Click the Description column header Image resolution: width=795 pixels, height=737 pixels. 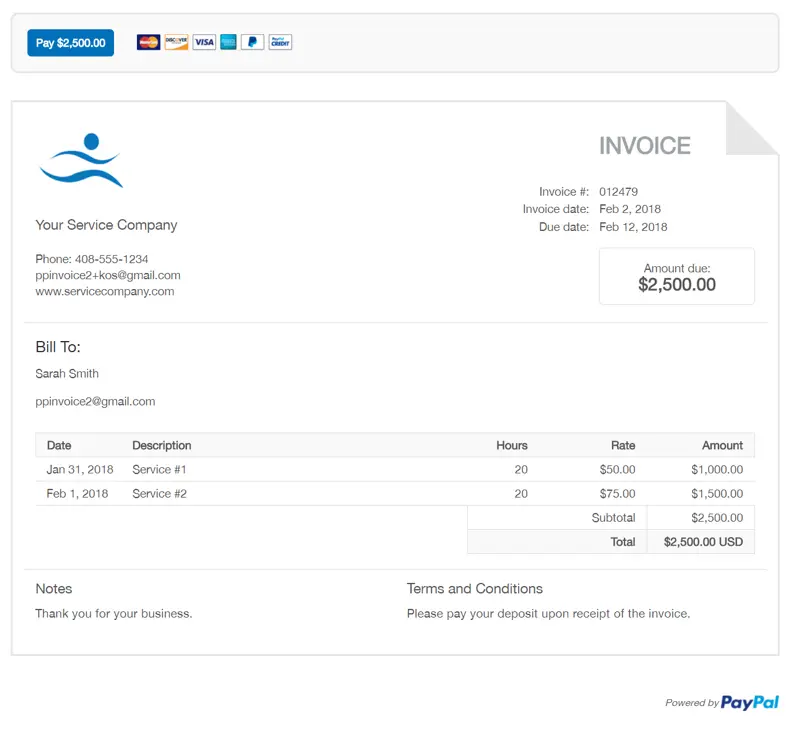(162, 445)
